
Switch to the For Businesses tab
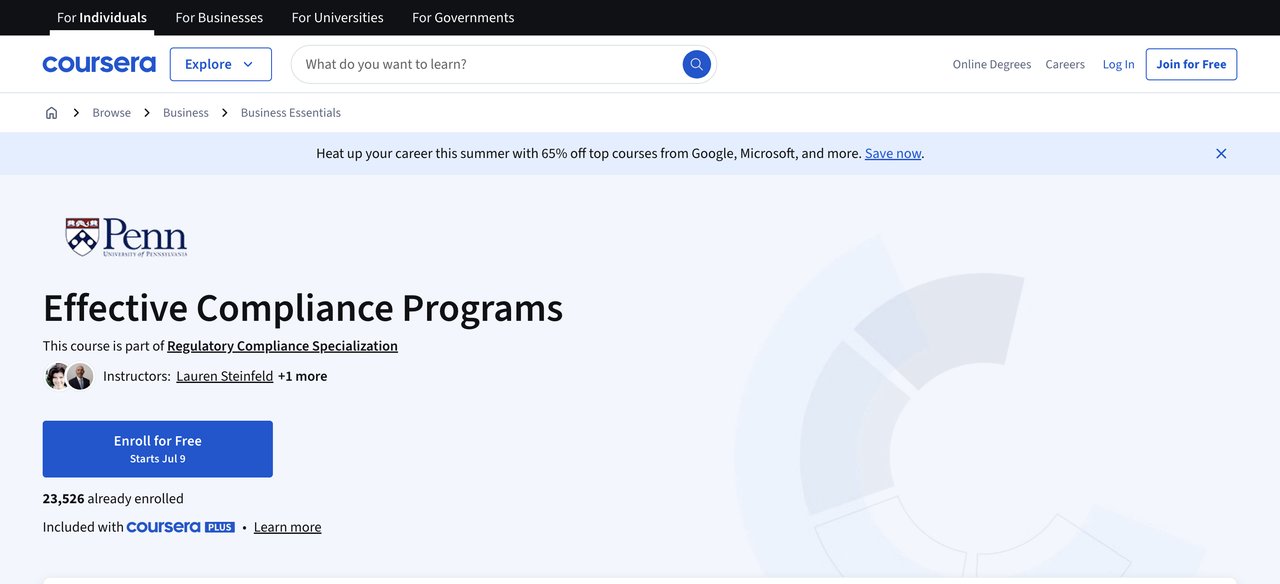point(219,17)
